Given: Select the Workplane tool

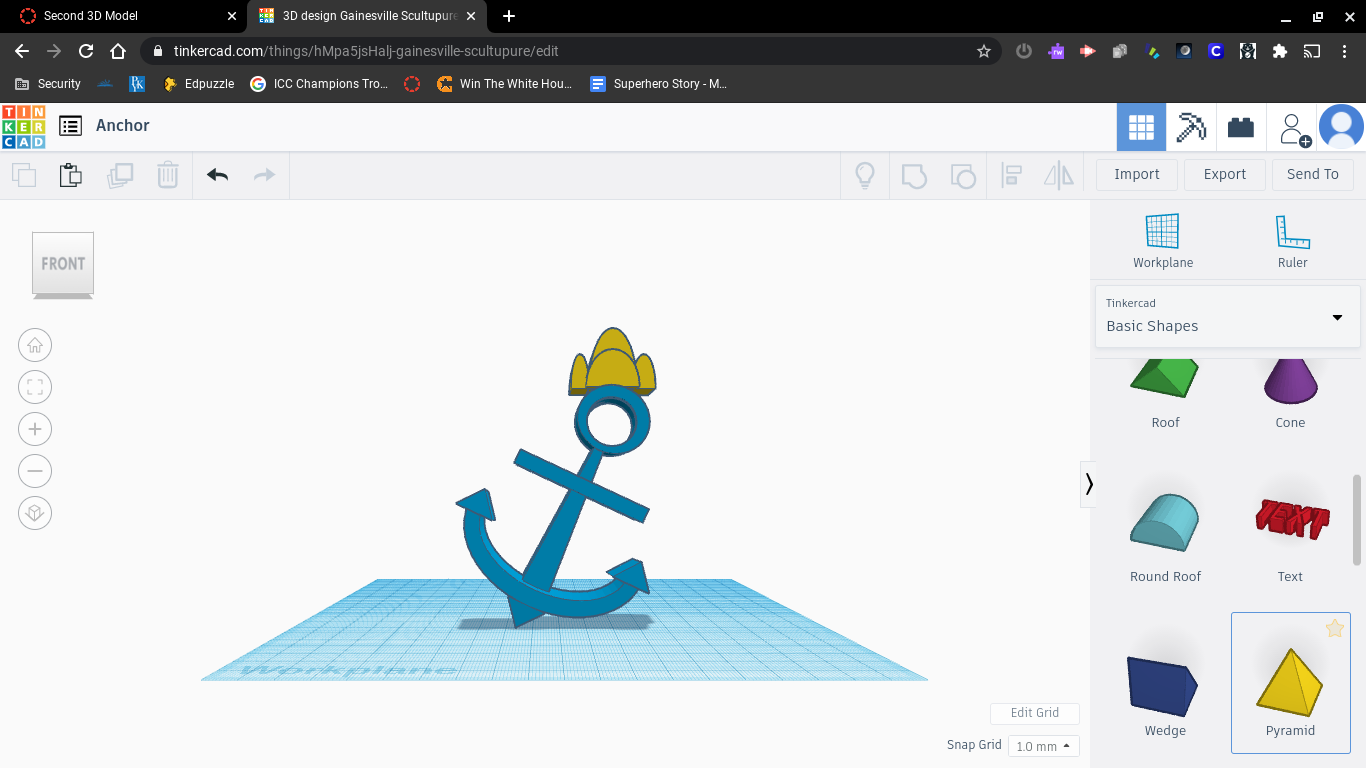Looking at the screenshot, I should [x=1162, y=241].
